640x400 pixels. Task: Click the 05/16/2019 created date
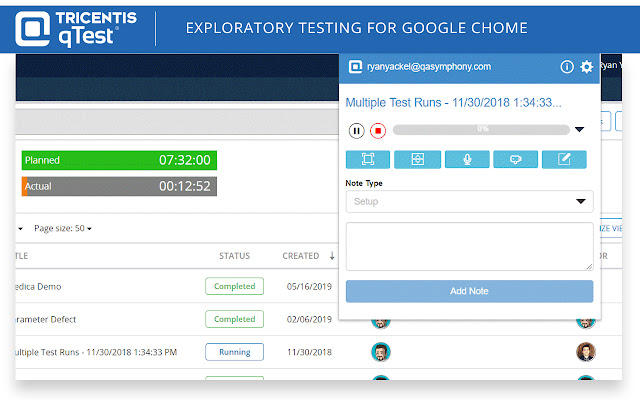click(309, 287)
